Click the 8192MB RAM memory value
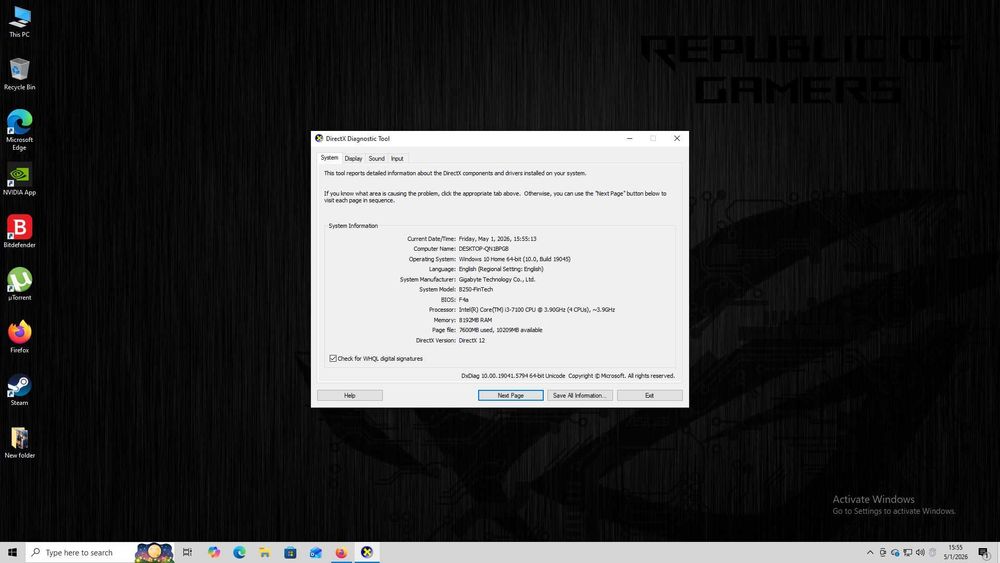The image size is (1000, 563). (475, 320)
